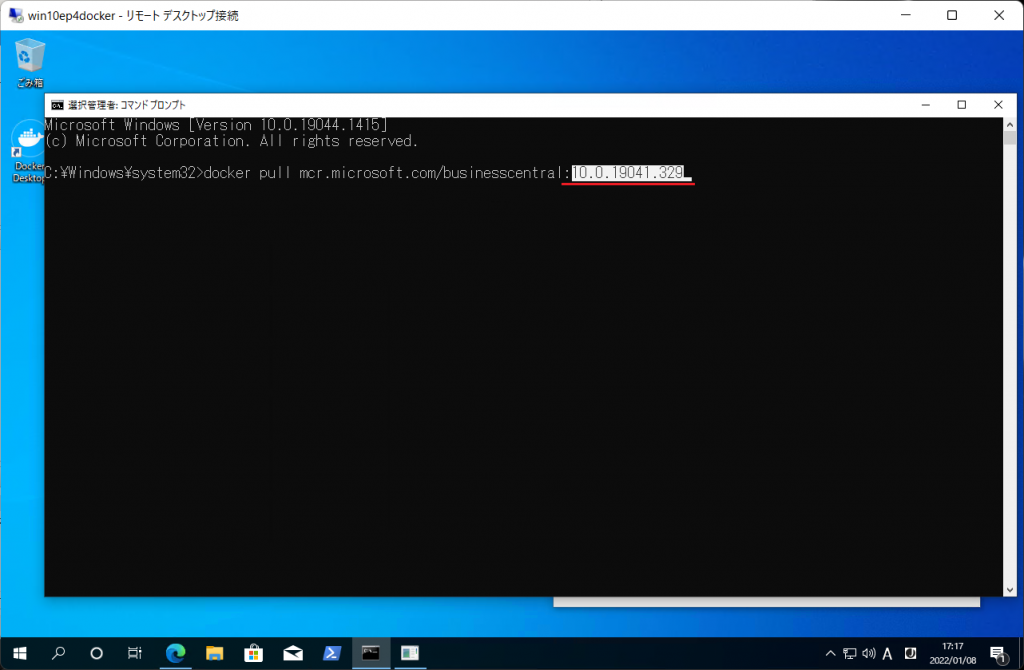
Task: Minimize the Command Prompt window
Action: pos(925,105)
